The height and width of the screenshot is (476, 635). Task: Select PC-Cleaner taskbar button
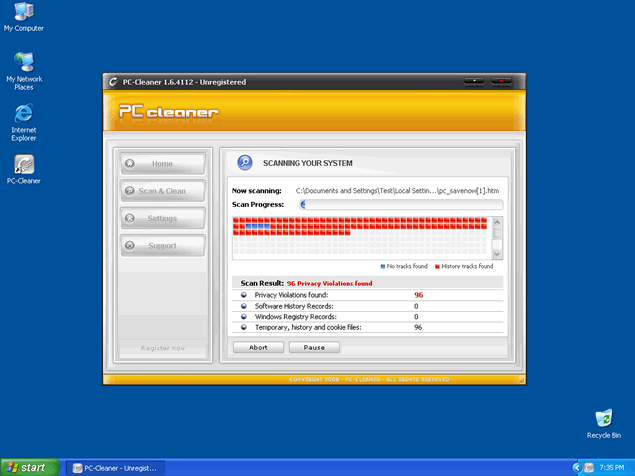click(x=117, y=467)
